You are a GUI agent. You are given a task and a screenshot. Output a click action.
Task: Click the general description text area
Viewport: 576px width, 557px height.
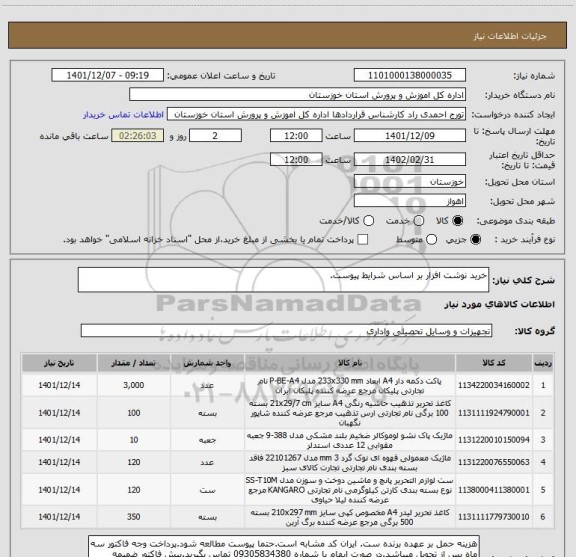point(283,280)
